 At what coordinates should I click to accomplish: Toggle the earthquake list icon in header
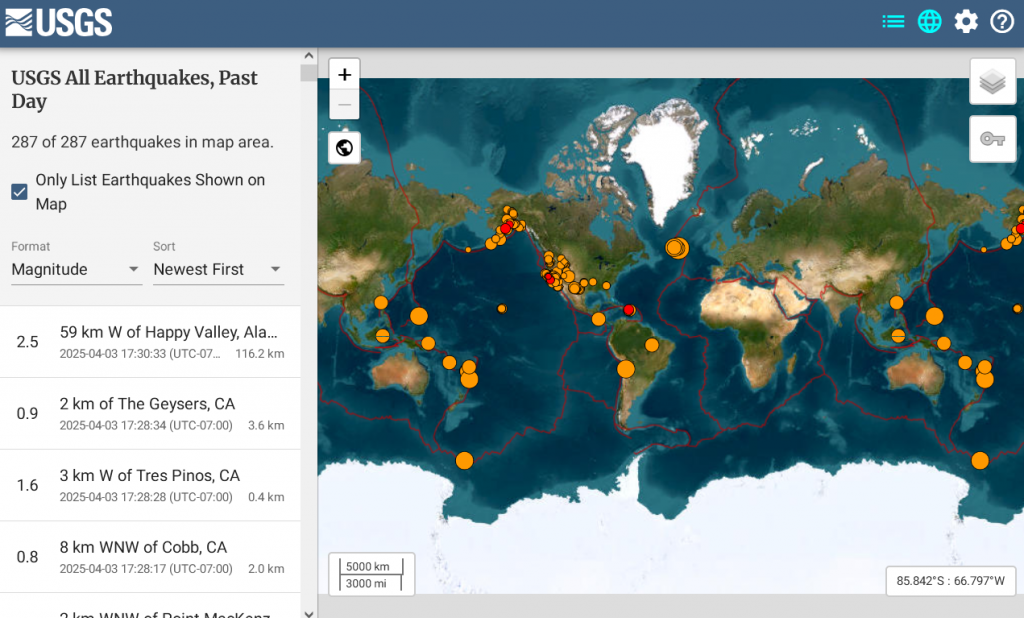[x=893, y=22]
